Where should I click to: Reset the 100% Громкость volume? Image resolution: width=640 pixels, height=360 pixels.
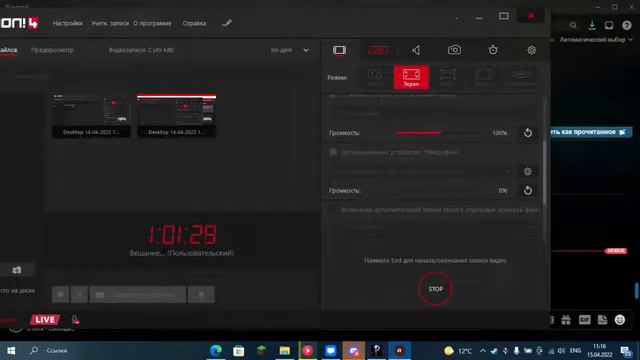click(528, 133)
